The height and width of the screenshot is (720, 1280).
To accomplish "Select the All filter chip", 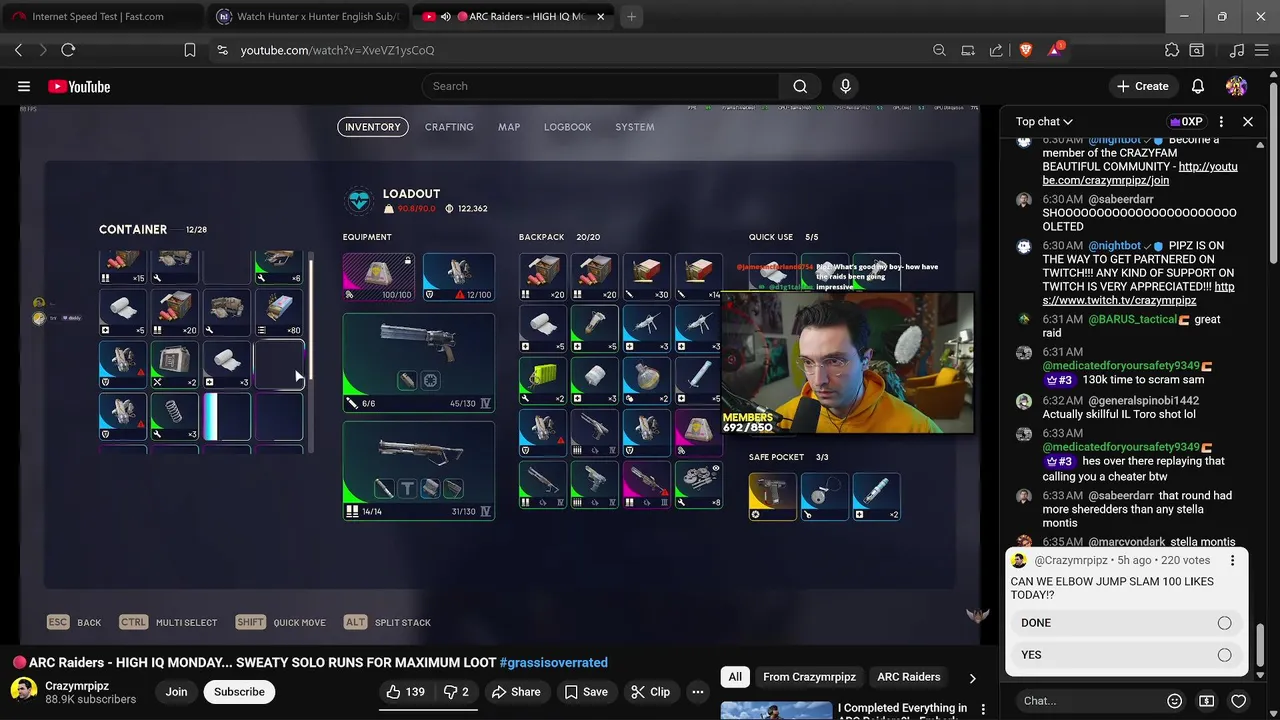I will 735,677.
